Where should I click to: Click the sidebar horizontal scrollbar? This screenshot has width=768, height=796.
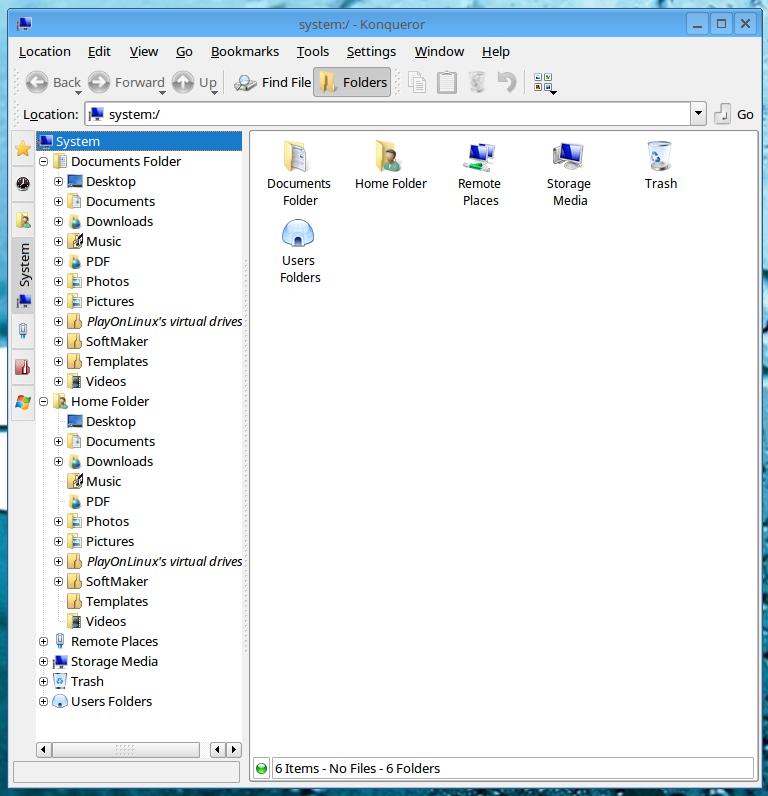[x=125, y=750]
